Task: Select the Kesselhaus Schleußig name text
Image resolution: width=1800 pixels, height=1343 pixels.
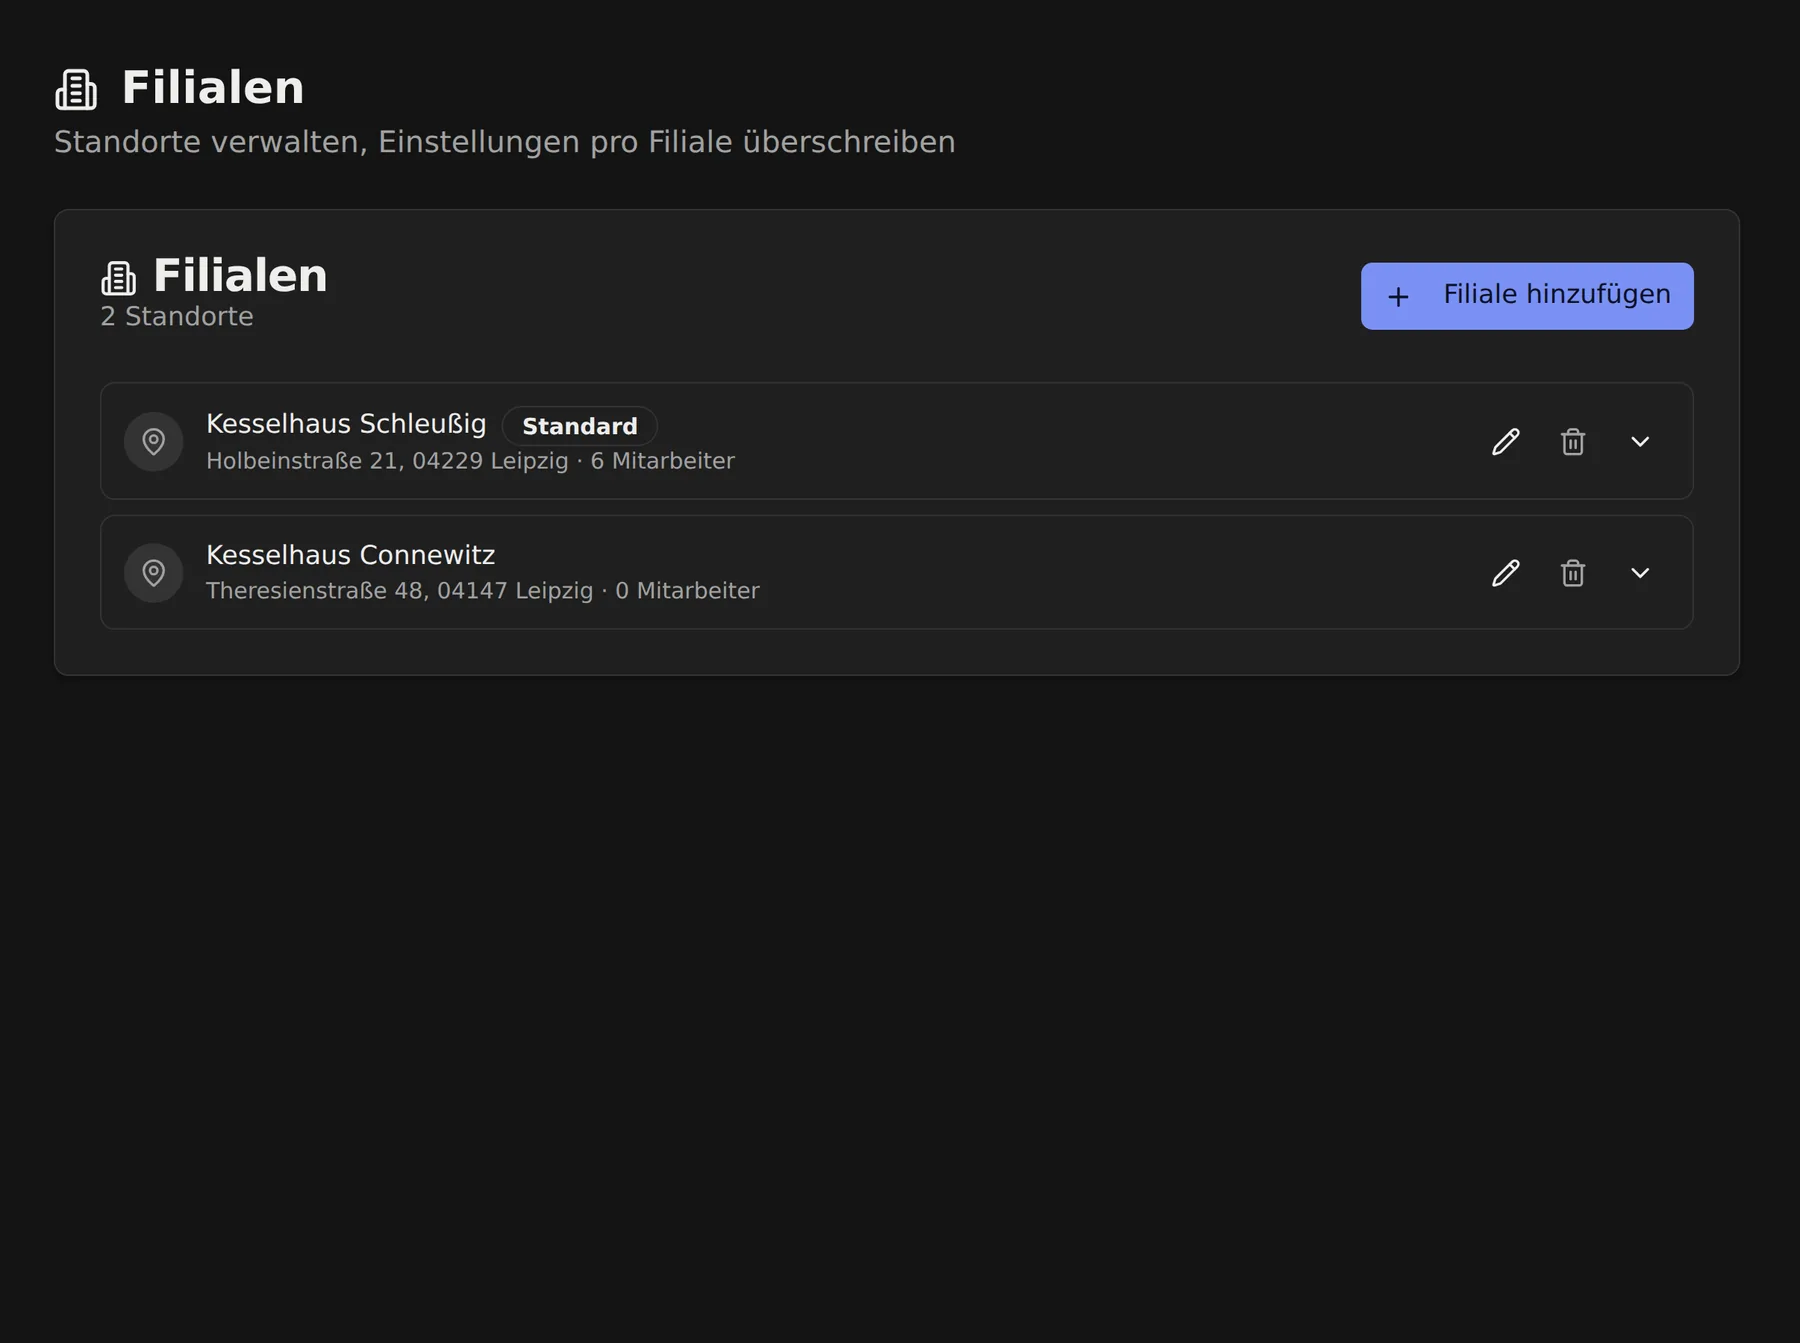Action: pos(346,424)
